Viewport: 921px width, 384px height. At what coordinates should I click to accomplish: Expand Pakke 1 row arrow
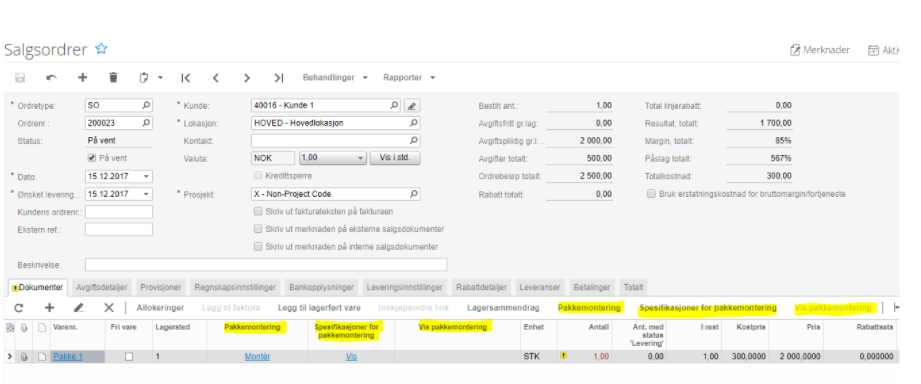click(9, 356)
